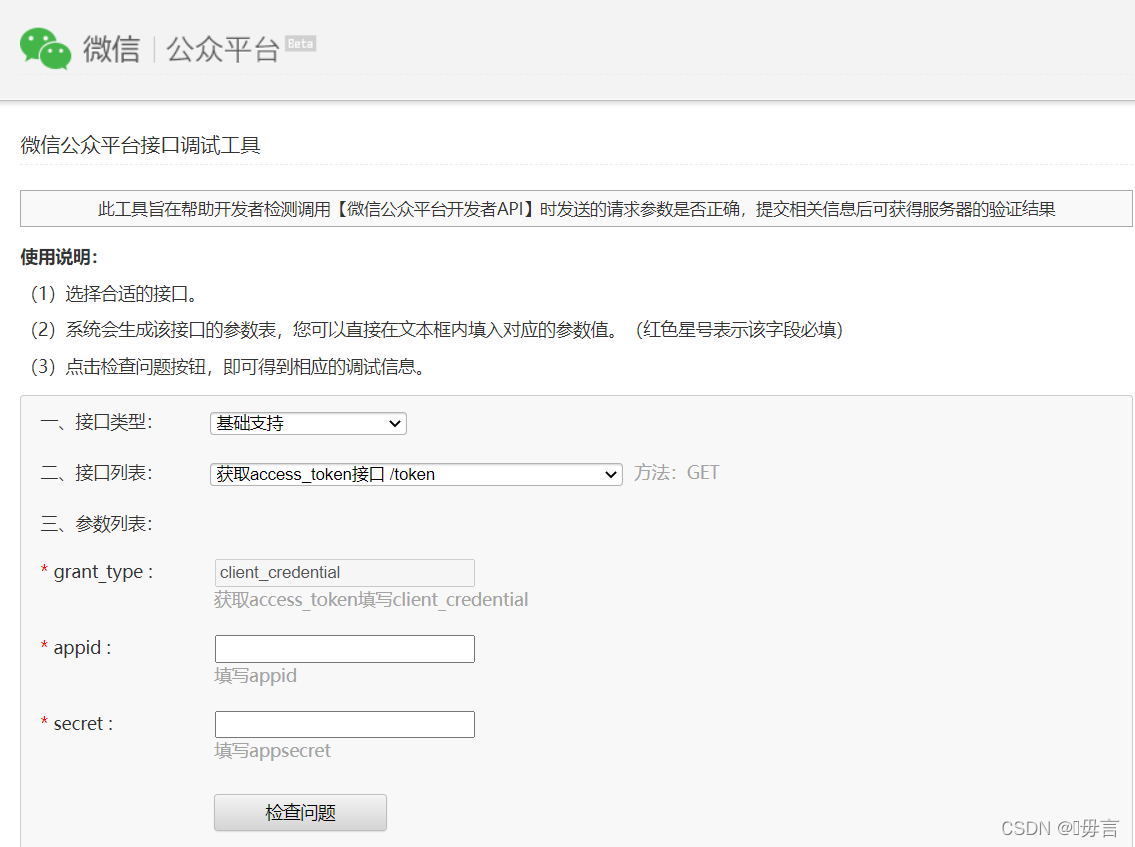The image size is (1135, 847).
Task: Click the 方法: GET label
Action: click(677, 473)
